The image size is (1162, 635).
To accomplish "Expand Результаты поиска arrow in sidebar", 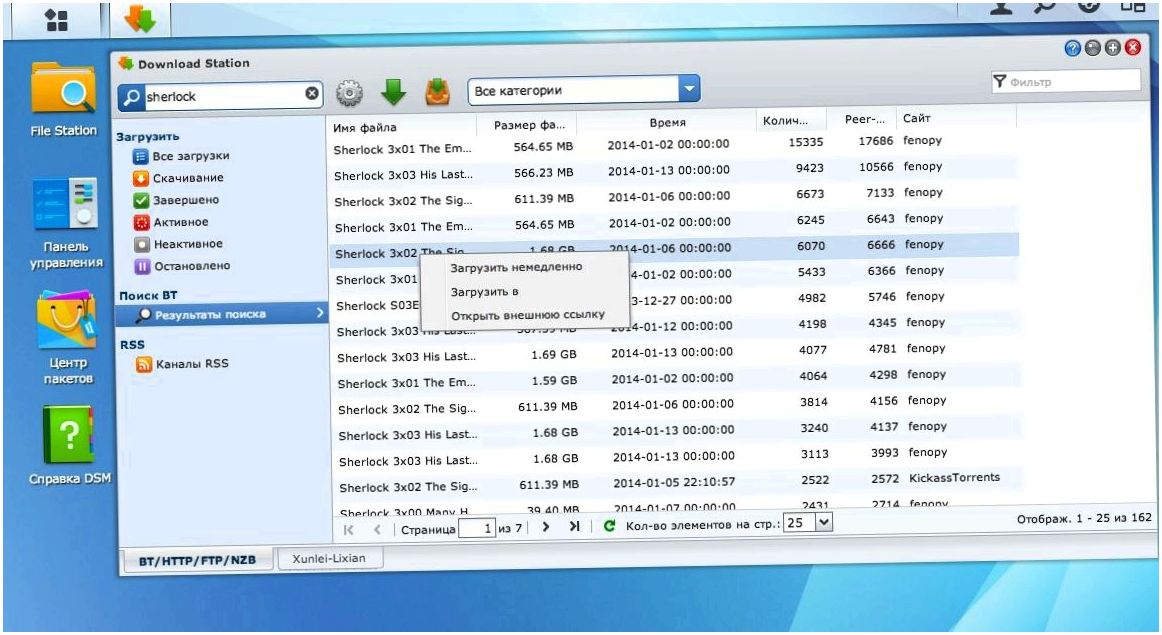I will click(320, 313).
